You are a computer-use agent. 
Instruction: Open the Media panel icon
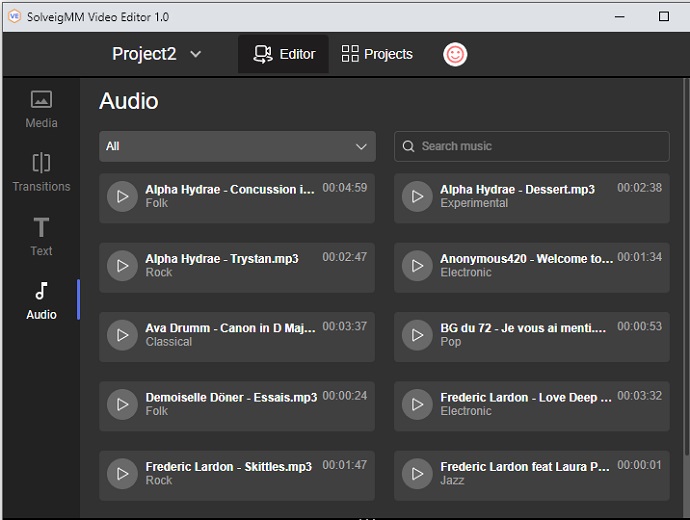tap(41, 99)
